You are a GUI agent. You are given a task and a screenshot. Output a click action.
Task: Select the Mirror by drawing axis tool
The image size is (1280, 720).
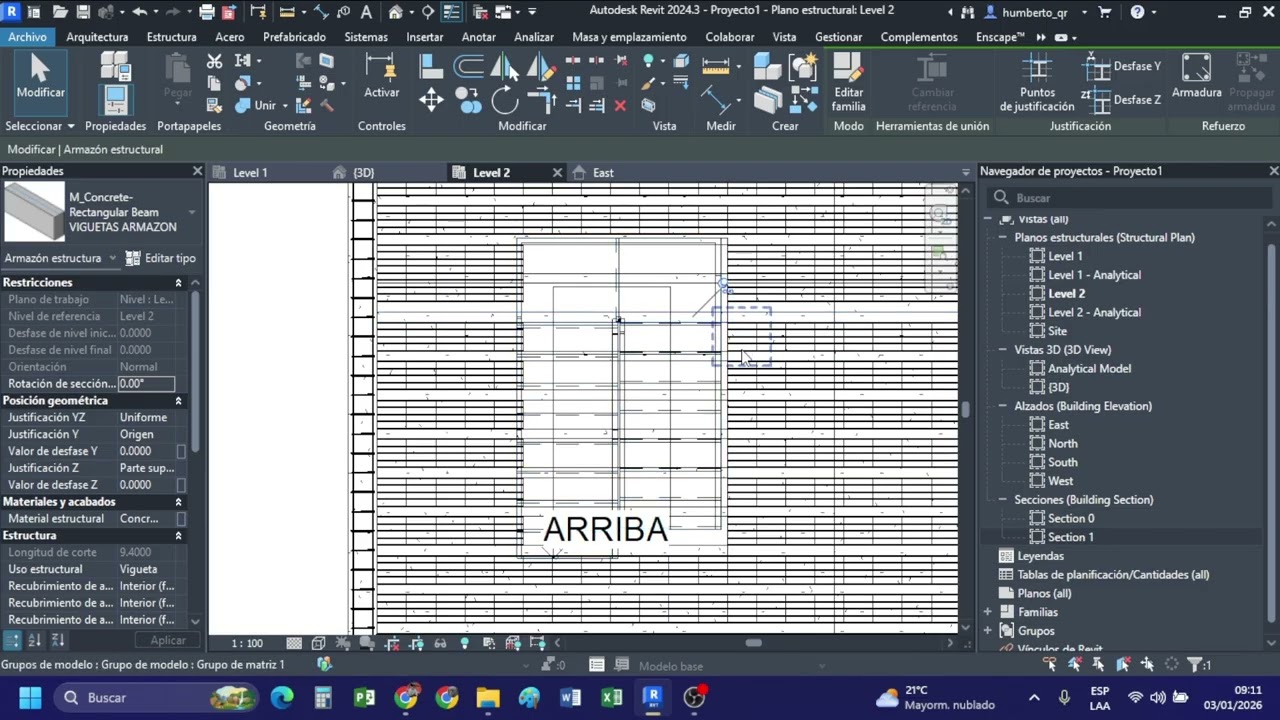[540, 67]
